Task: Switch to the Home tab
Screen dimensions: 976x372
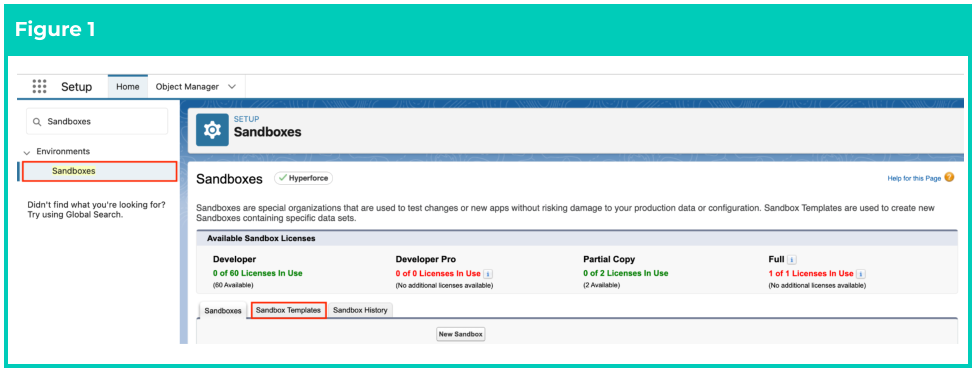Action: tap(128, 86)
